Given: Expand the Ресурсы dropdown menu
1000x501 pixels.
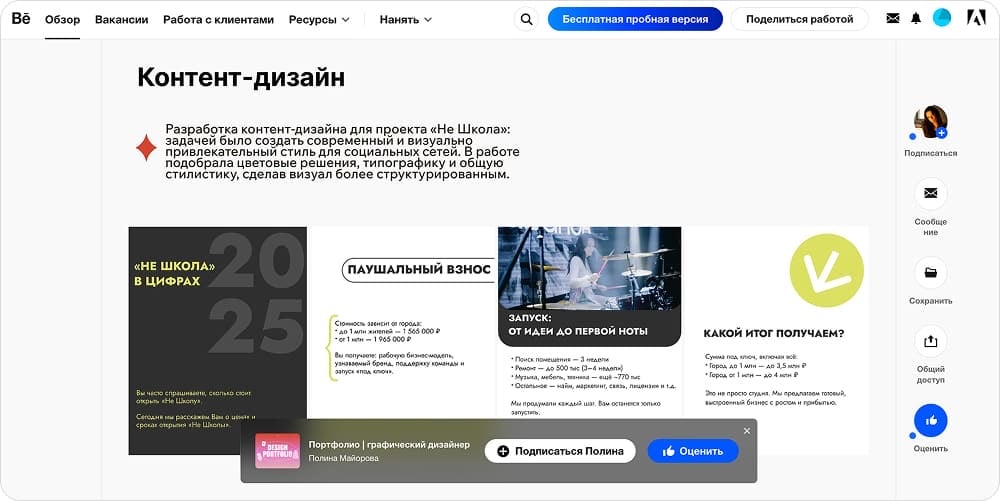Looking at the screenshot, I should click(319, 19).
